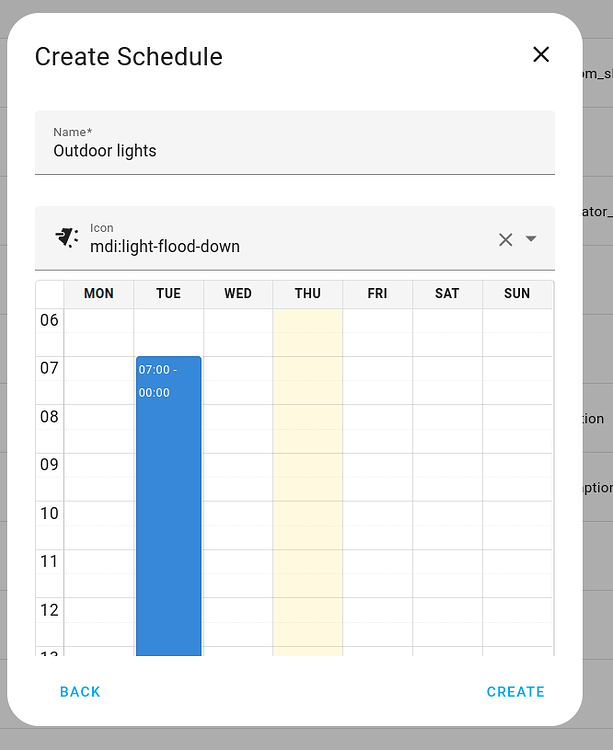The height and width of the screenshot is (750, 613).
Task: Open the Tuesday 07:00 - 00:00 time block
Action: pyautogui.click(x=168, y=506)
